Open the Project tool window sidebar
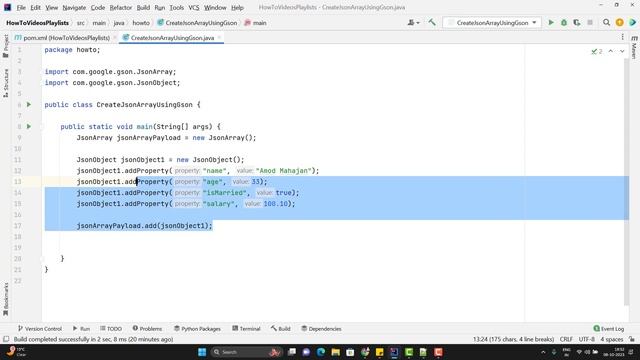The image size is (640, 360). point(6,46)
